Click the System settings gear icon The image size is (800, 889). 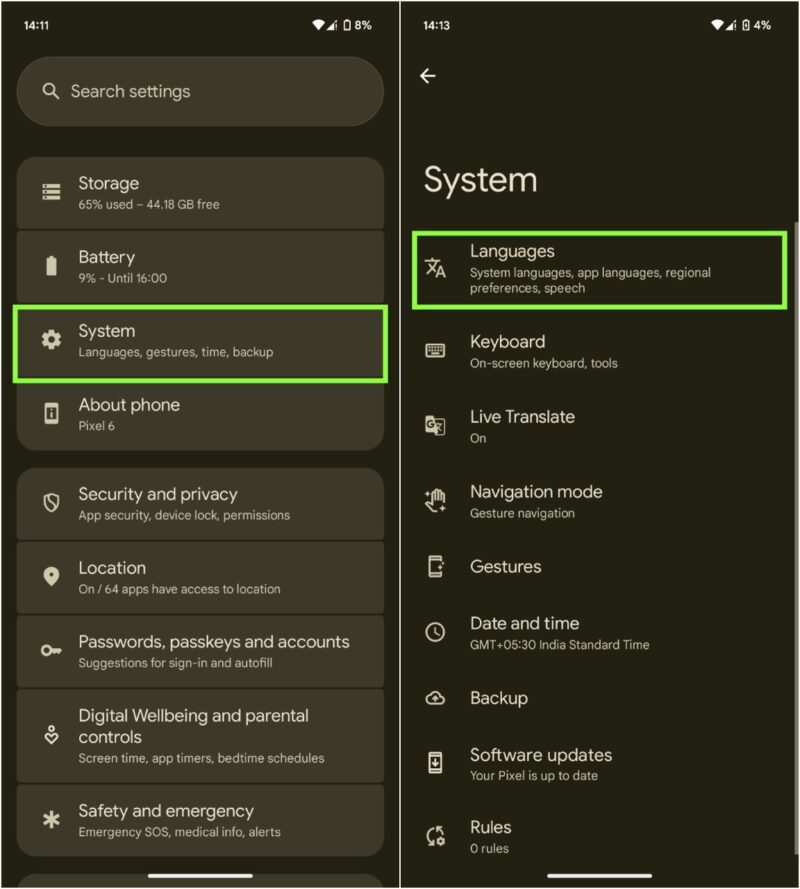point(51,340)
